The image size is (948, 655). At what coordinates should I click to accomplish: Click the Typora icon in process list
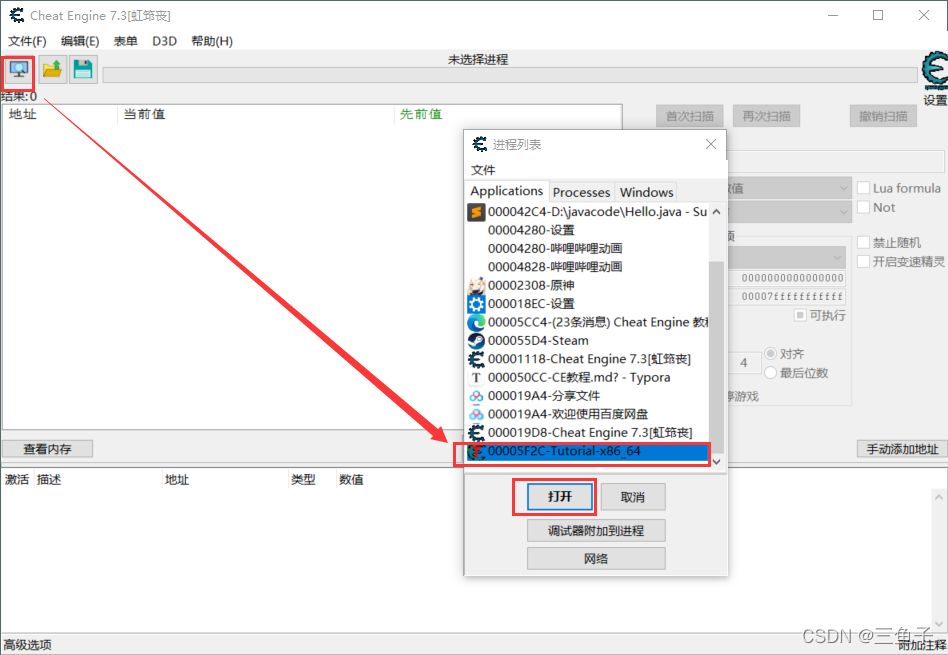click(x=476, y=377)
